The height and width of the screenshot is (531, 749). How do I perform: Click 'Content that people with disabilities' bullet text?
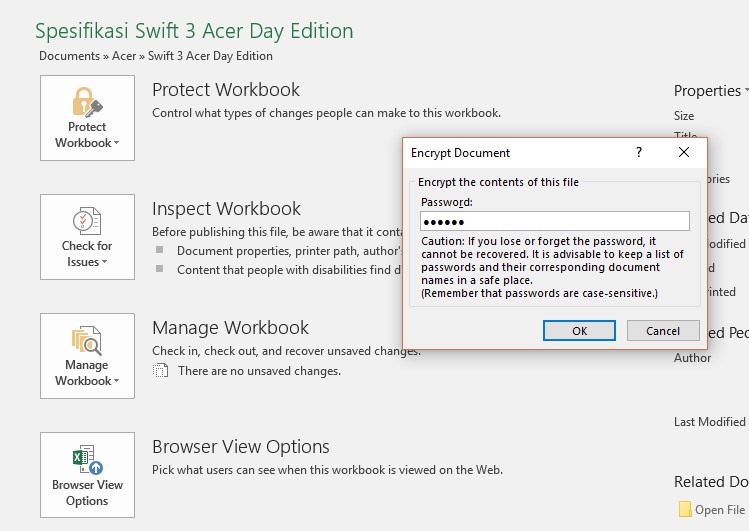point(289,270)
